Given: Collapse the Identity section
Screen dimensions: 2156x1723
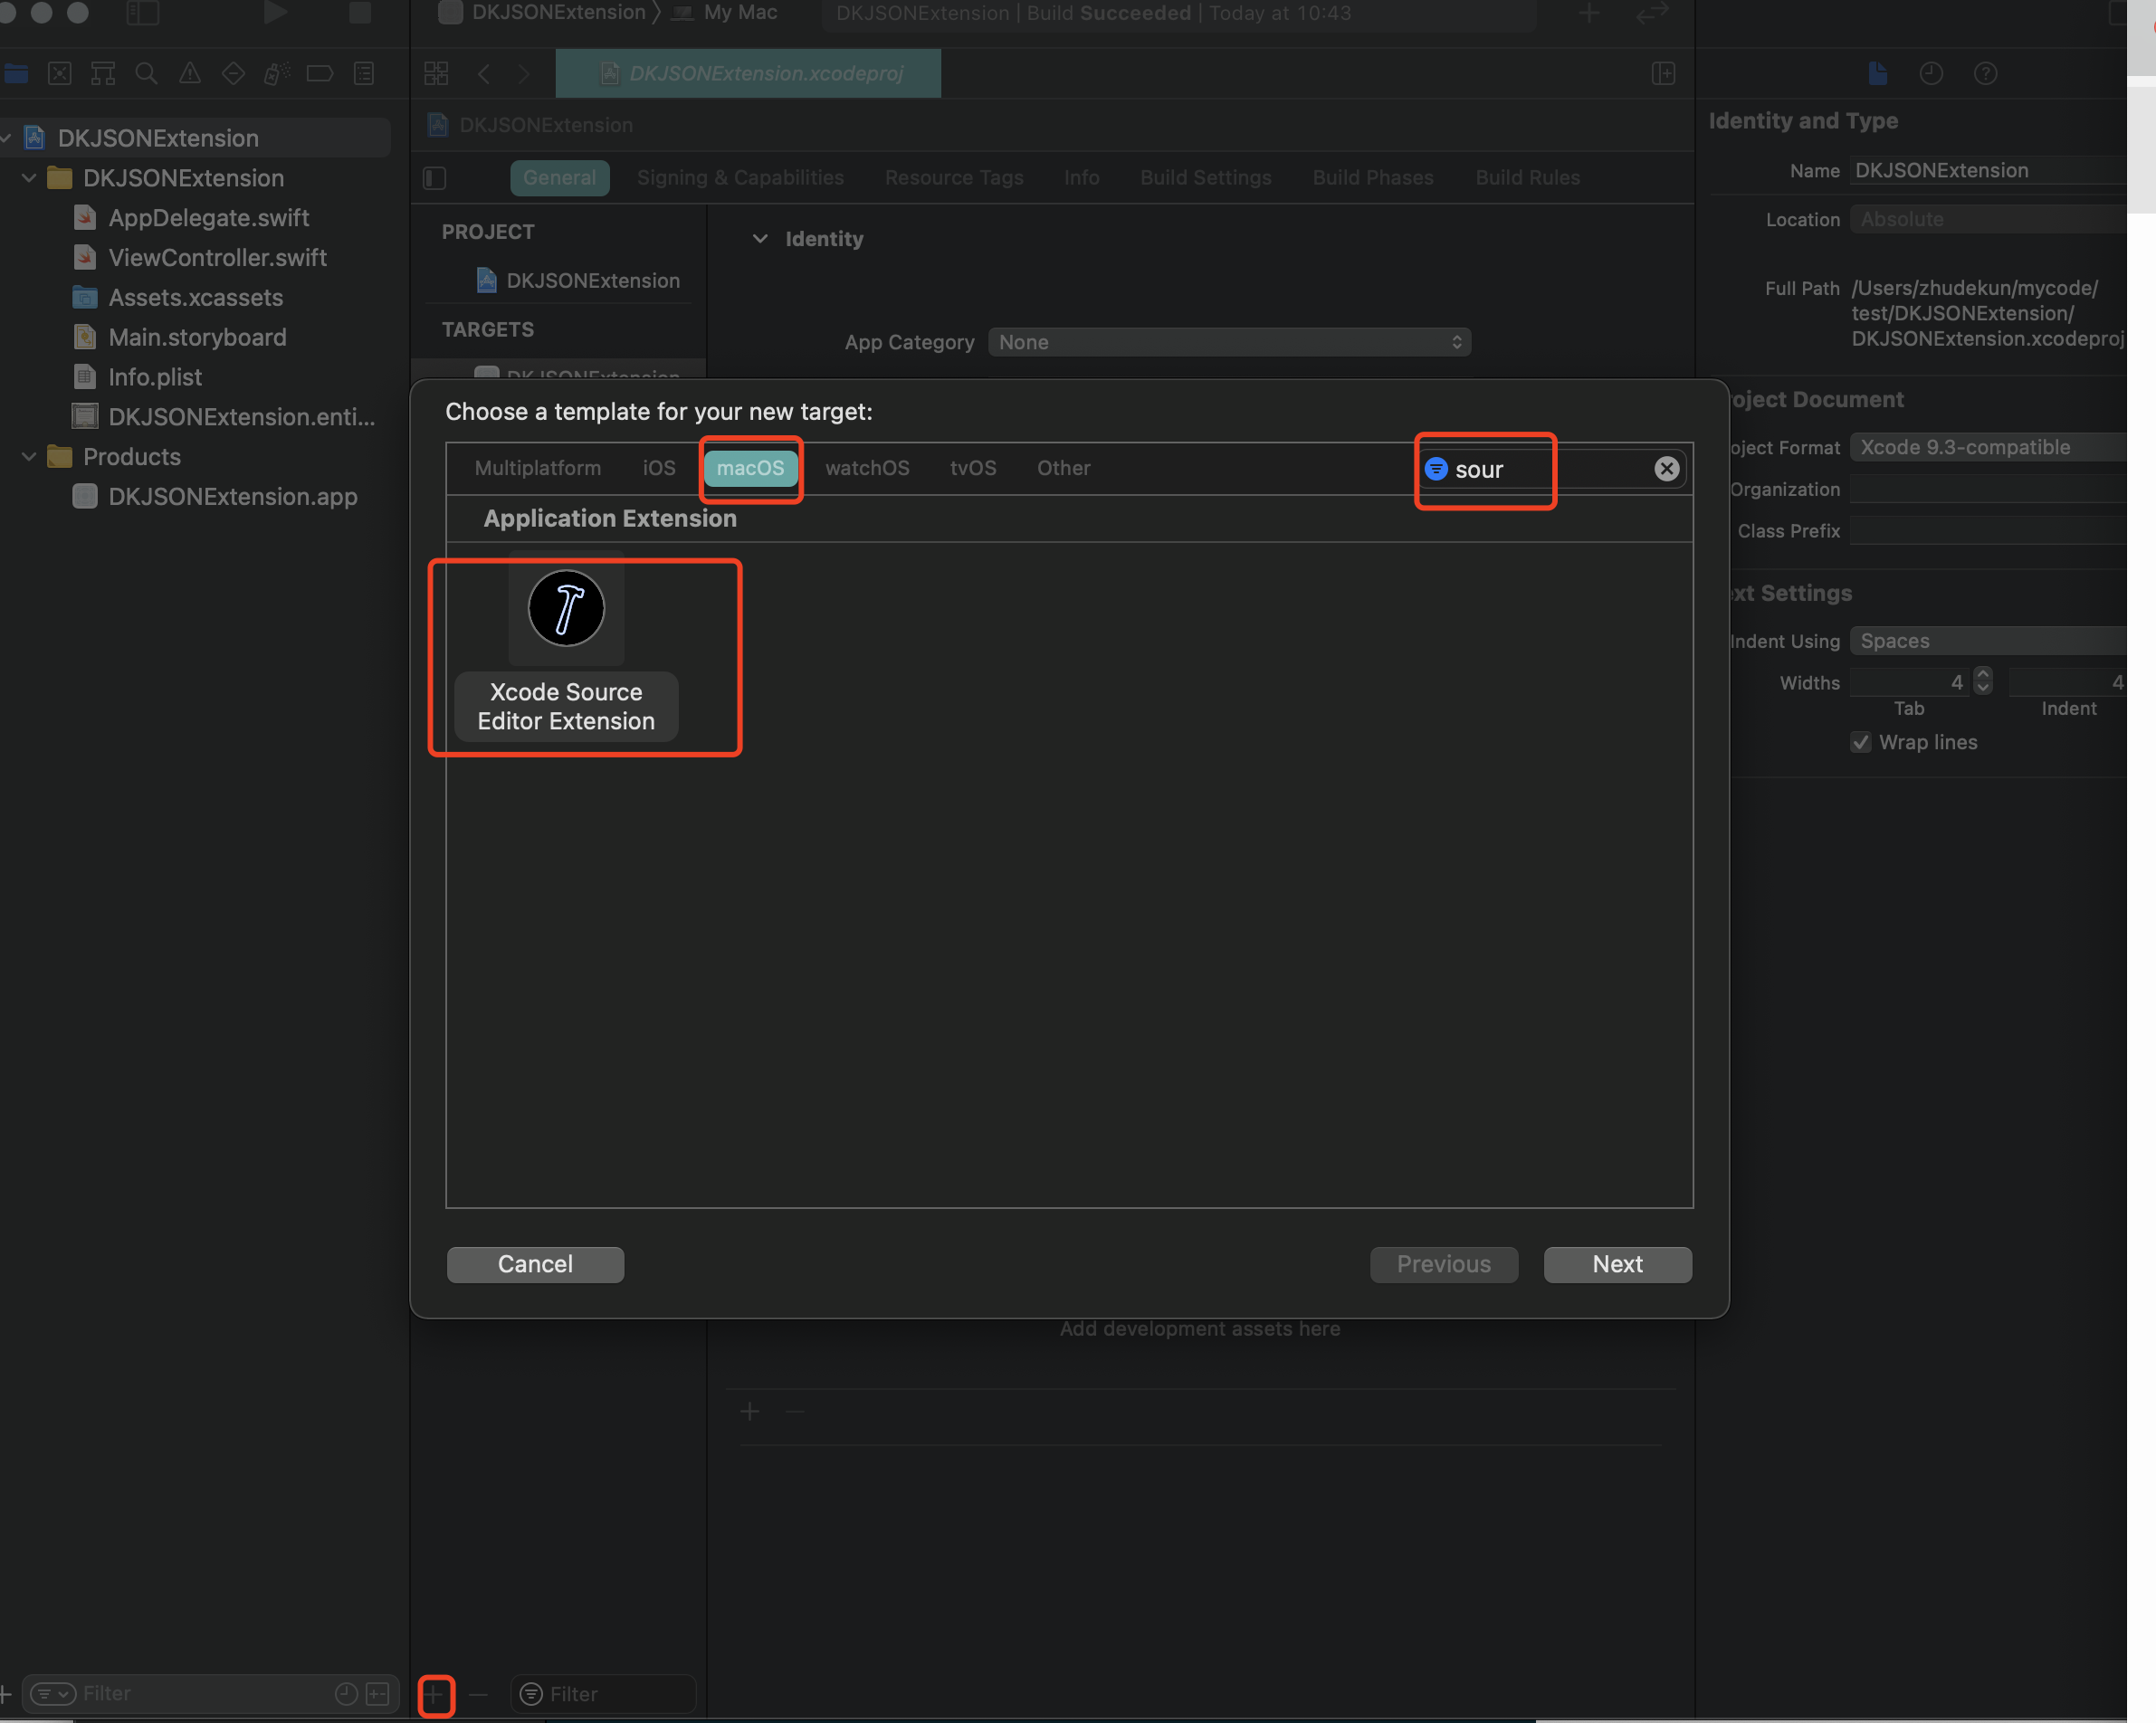Looking at the screenshot, I should [760, 239].
